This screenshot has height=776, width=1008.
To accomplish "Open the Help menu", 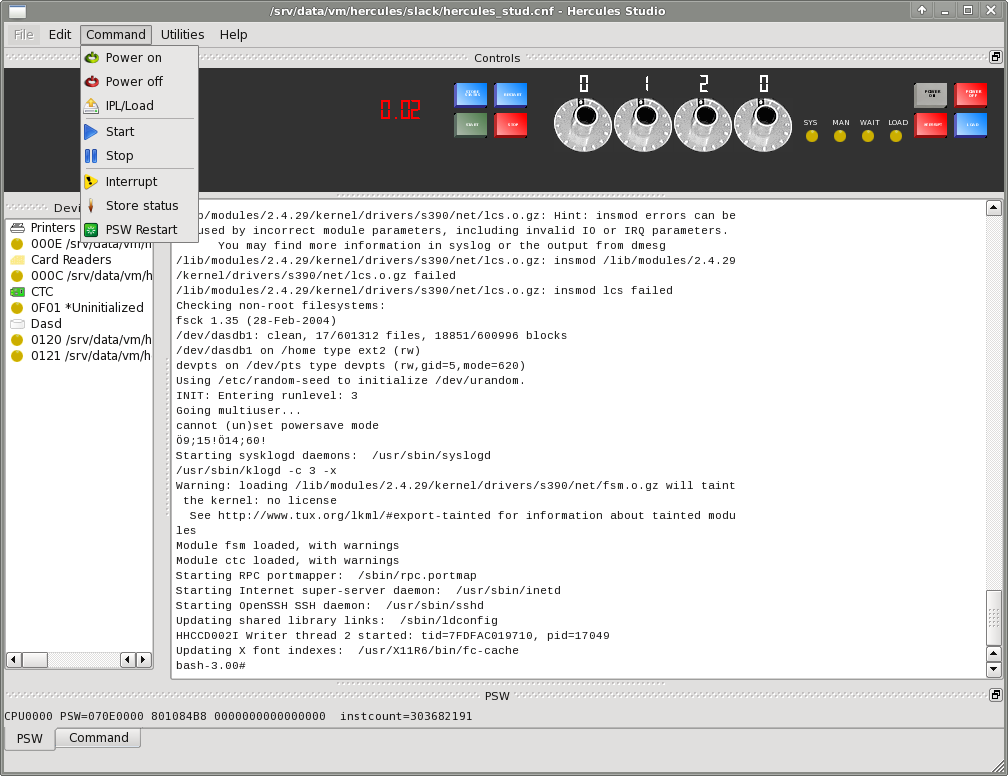I will [x=233, y=35].
